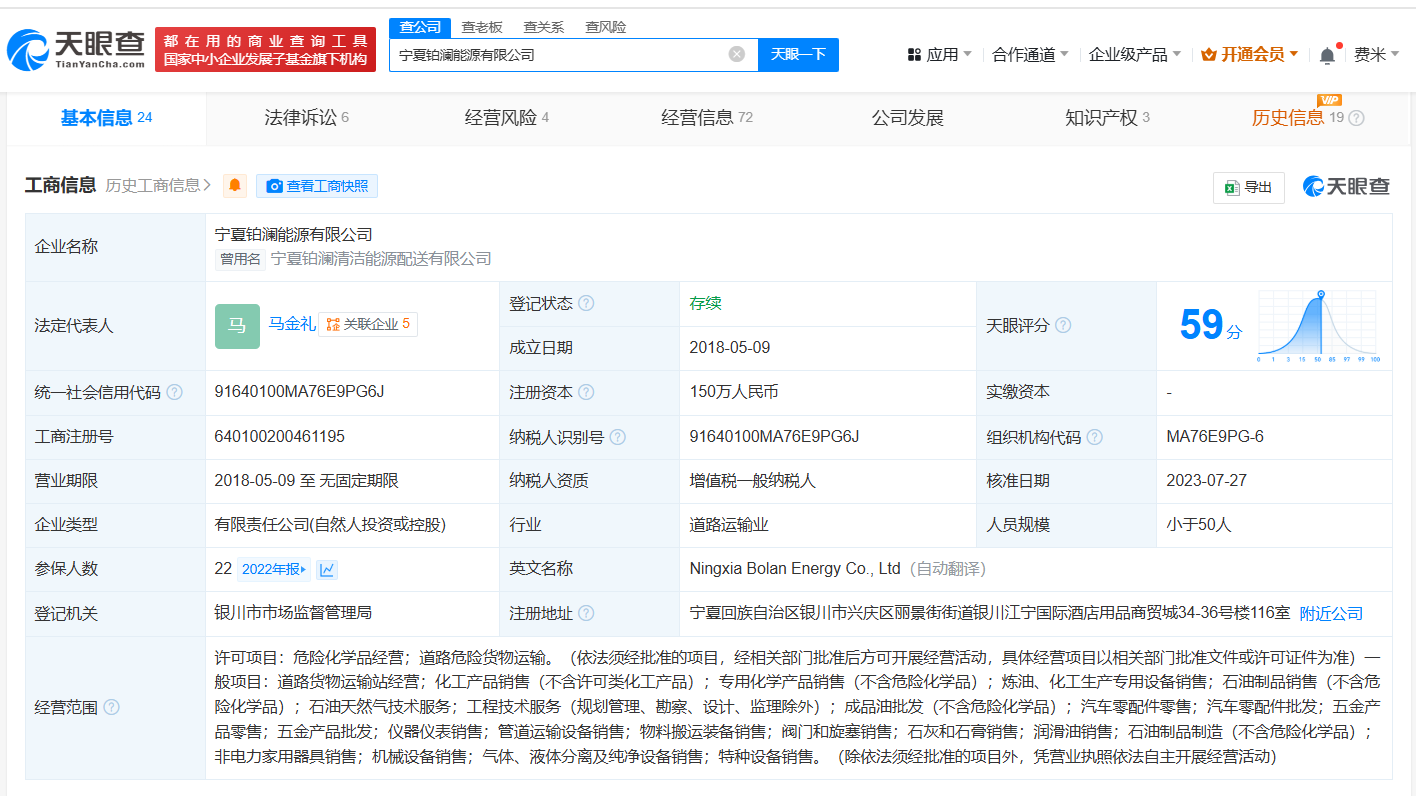The image size is (1416, 796).
Task: Click the notification bell in header
Action: (x=1327, y=55)
